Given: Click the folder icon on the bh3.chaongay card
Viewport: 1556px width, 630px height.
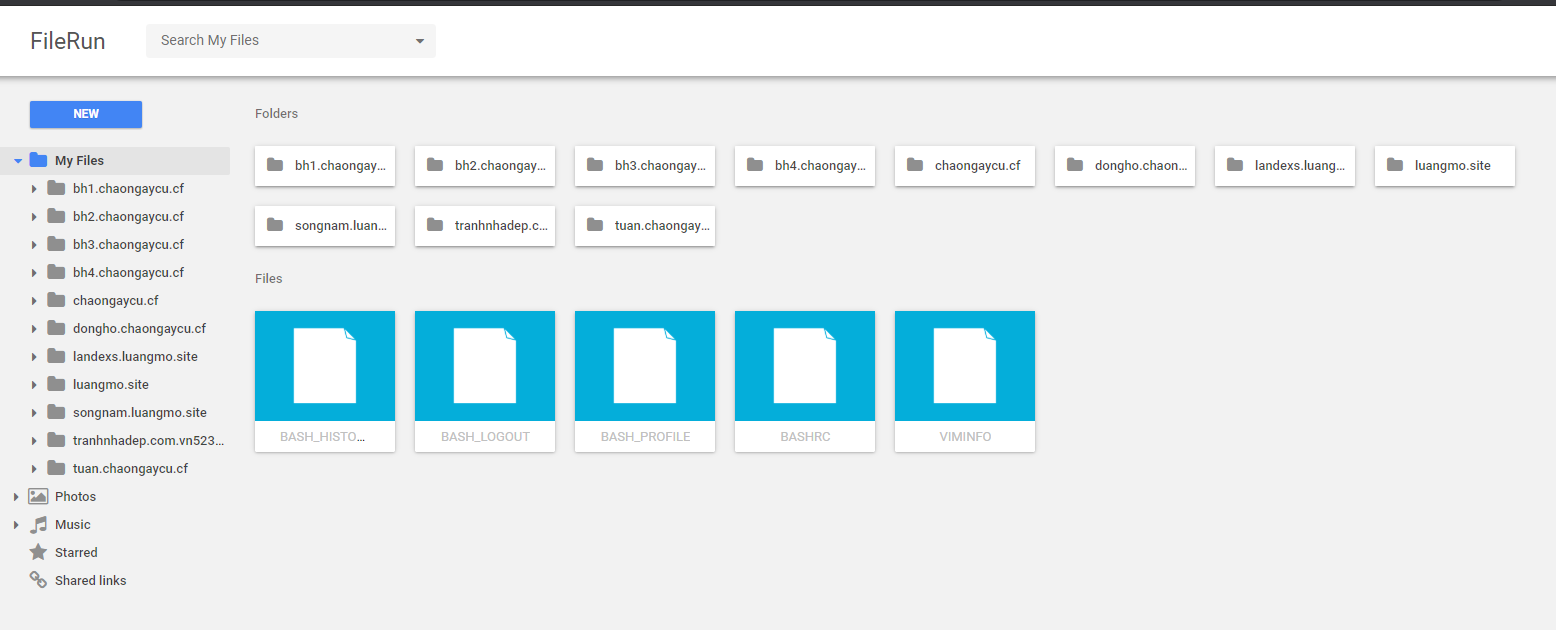Looking at the screenshot, I should 595,165.
